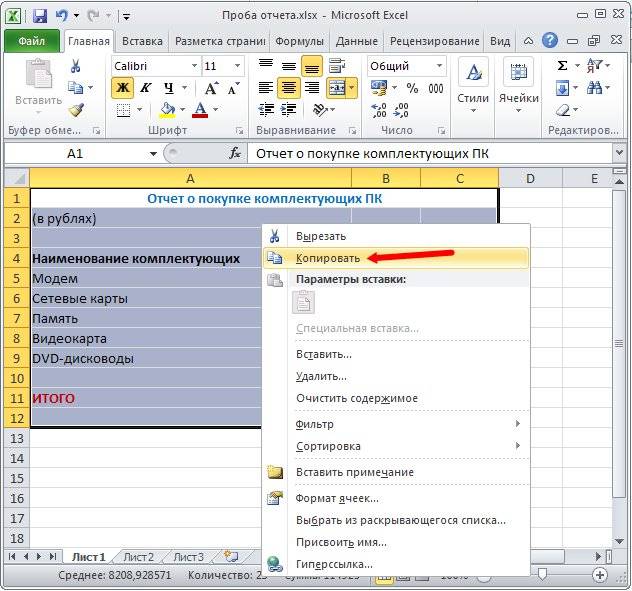
Task: Click the Borders icon in Font group
Action: click(x=123, y=110)
